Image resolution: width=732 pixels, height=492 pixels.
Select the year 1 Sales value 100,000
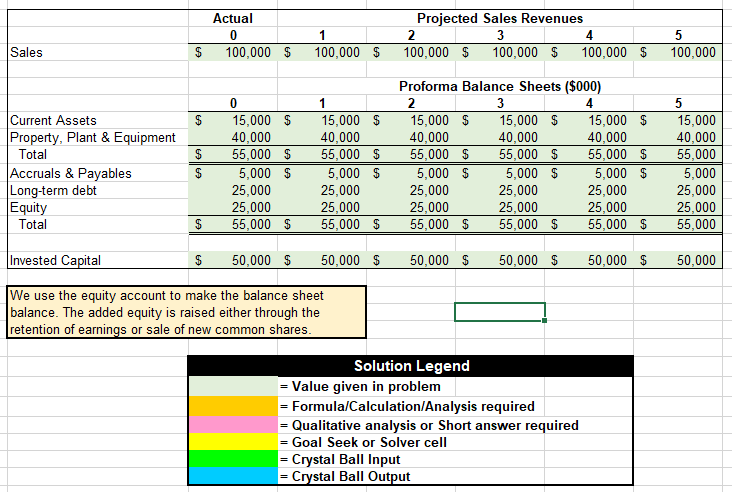click(x=337, y=52)
